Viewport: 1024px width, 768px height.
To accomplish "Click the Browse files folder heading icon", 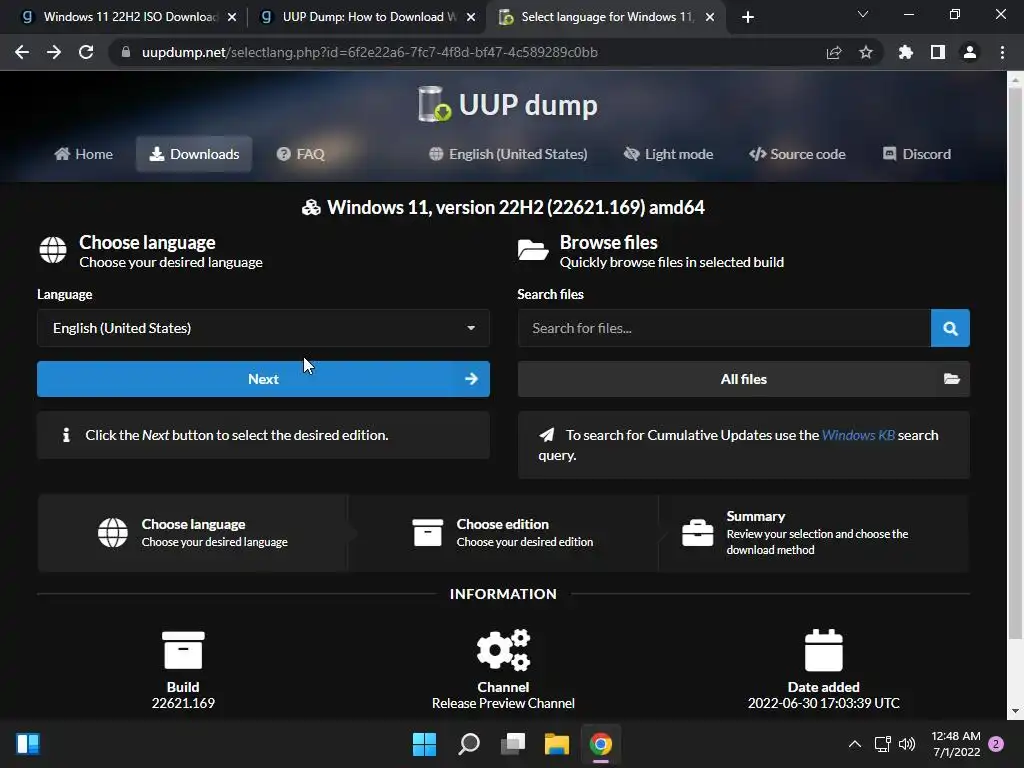I will (x=533, y=250).
